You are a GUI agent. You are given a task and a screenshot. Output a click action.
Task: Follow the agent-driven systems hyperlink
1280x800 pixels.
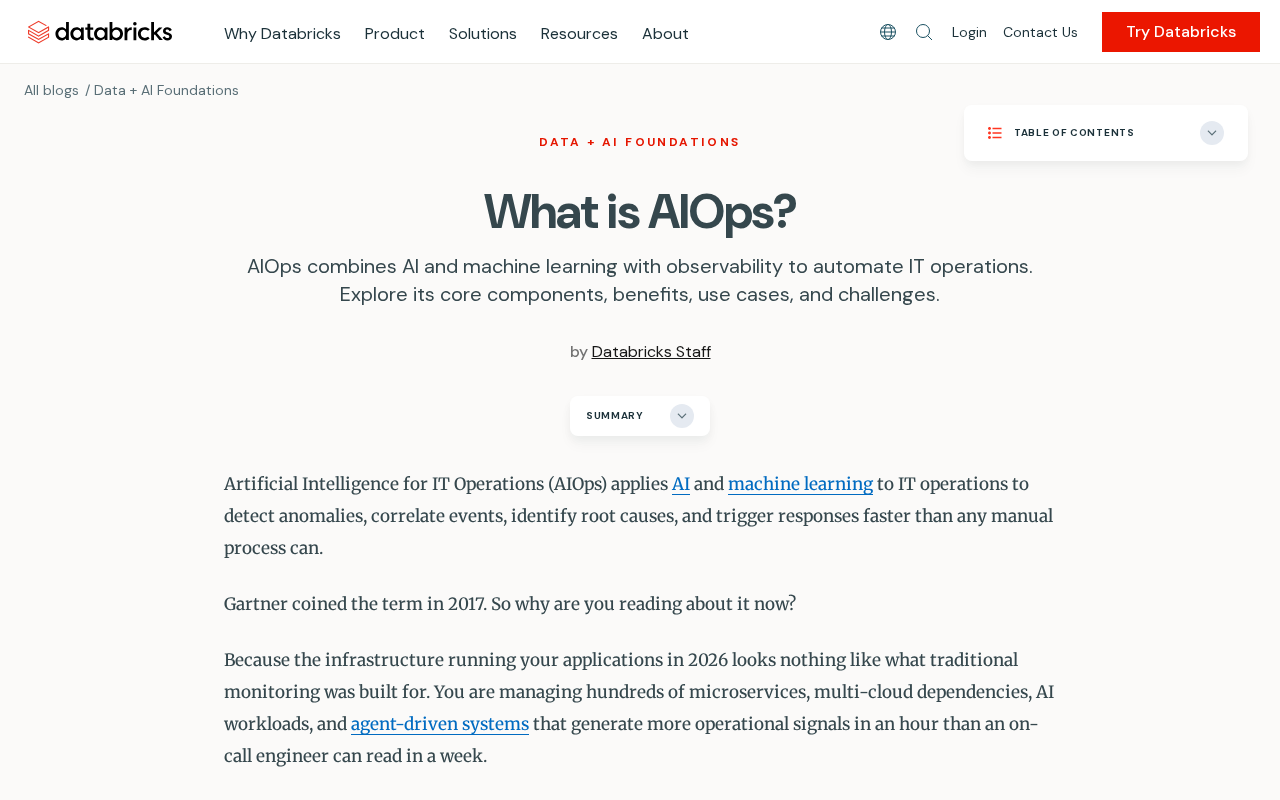coord(440,724)
